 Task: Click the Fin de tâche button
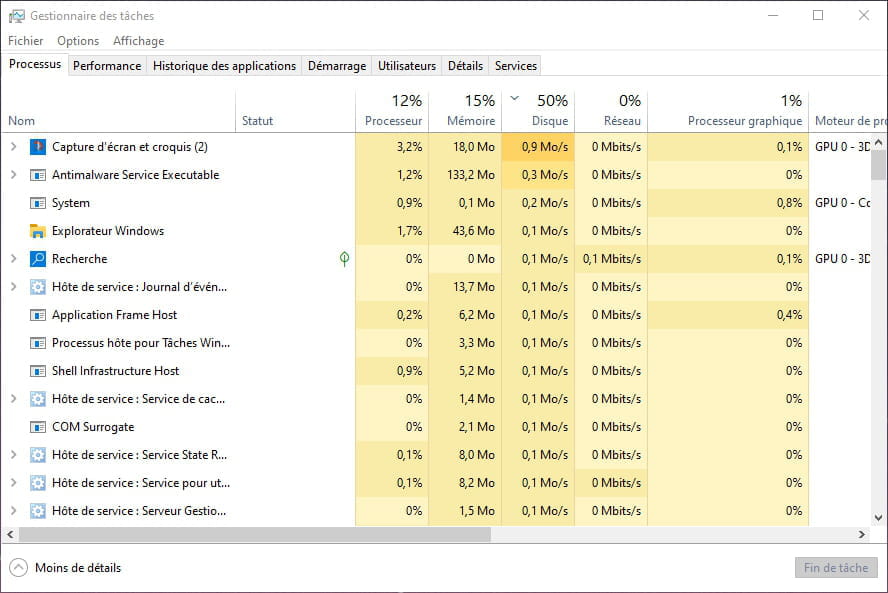836,568
